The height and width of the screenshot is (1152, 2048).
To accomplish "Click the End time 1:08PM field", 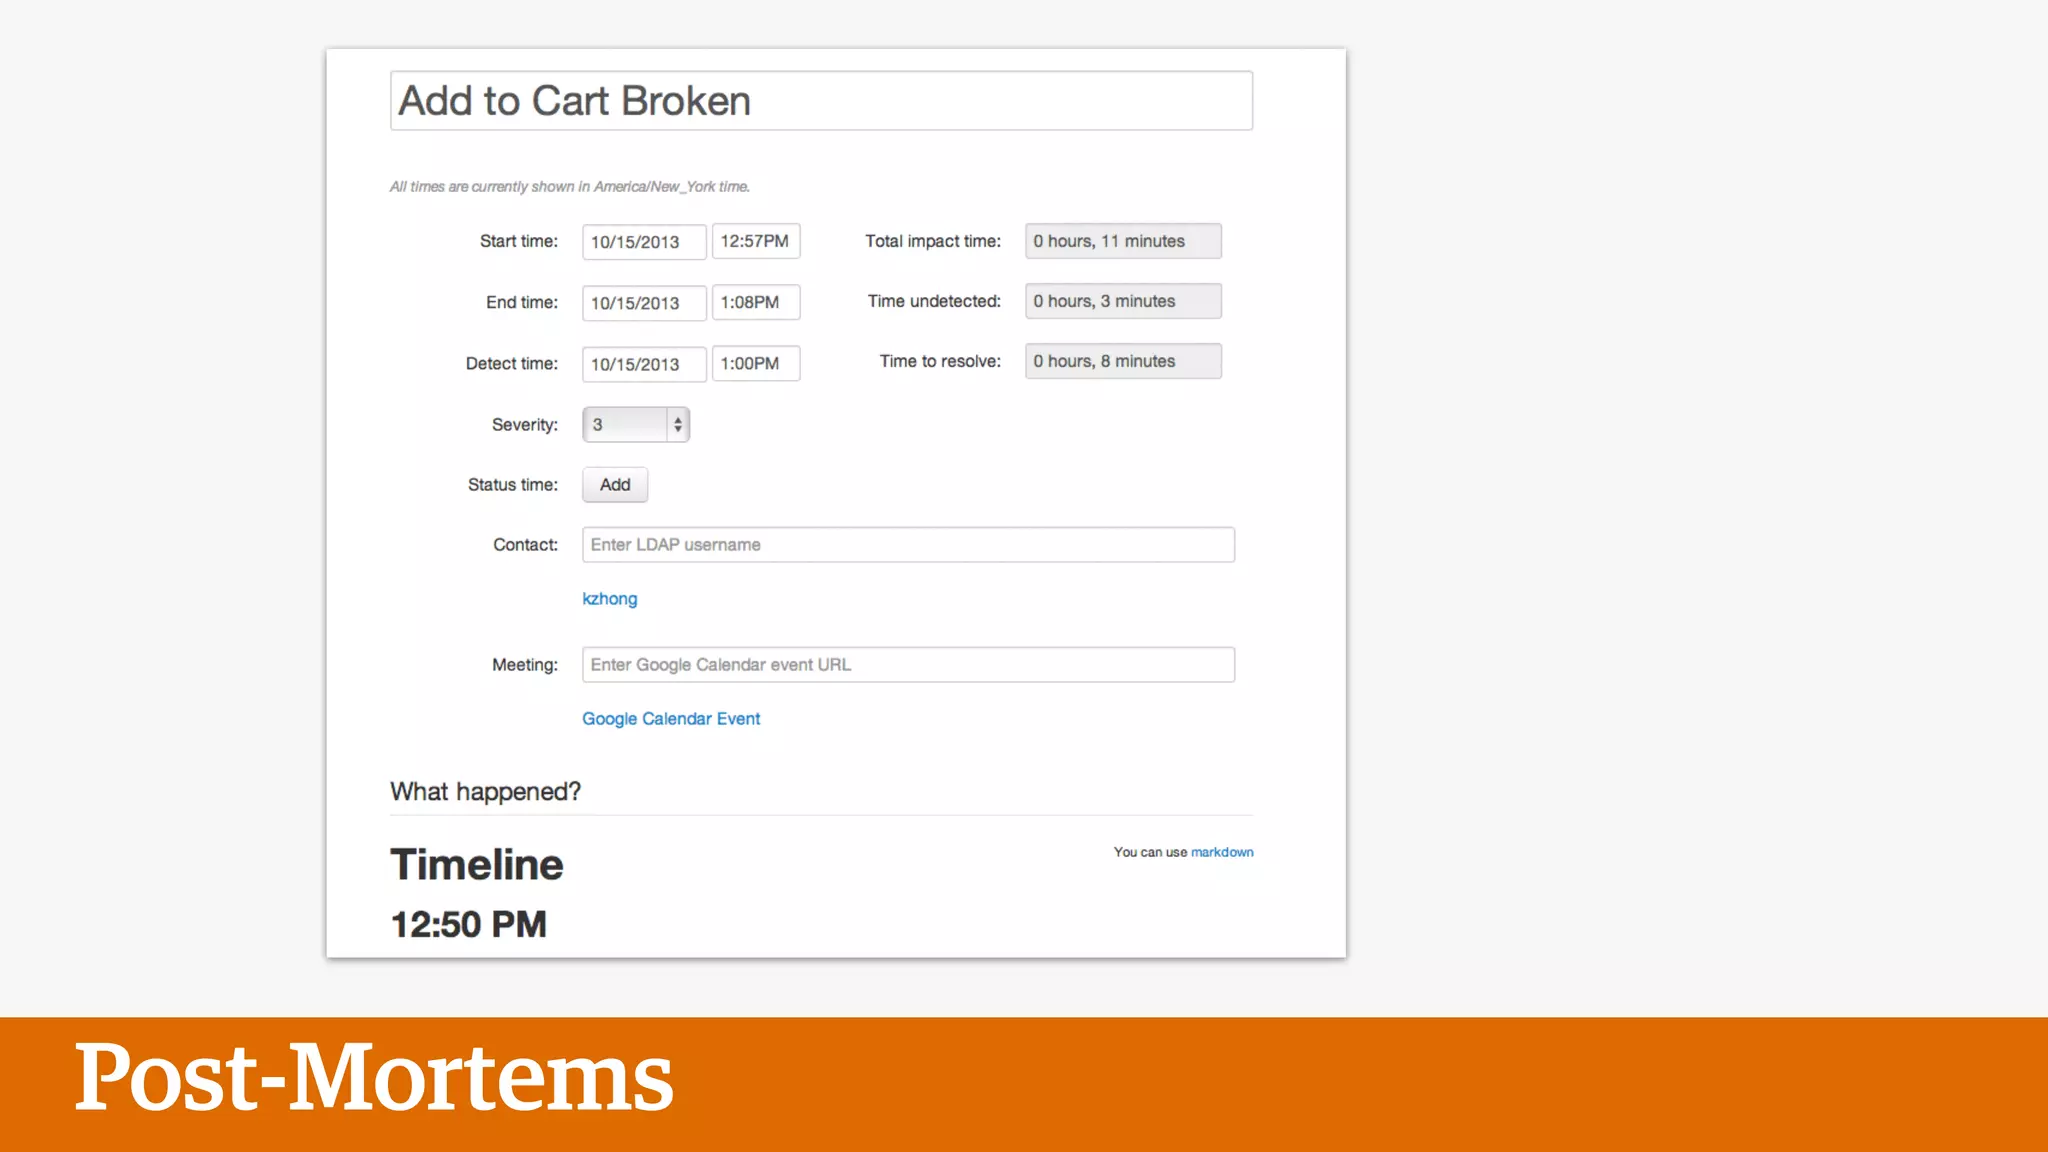I will (x=755, y=303).
